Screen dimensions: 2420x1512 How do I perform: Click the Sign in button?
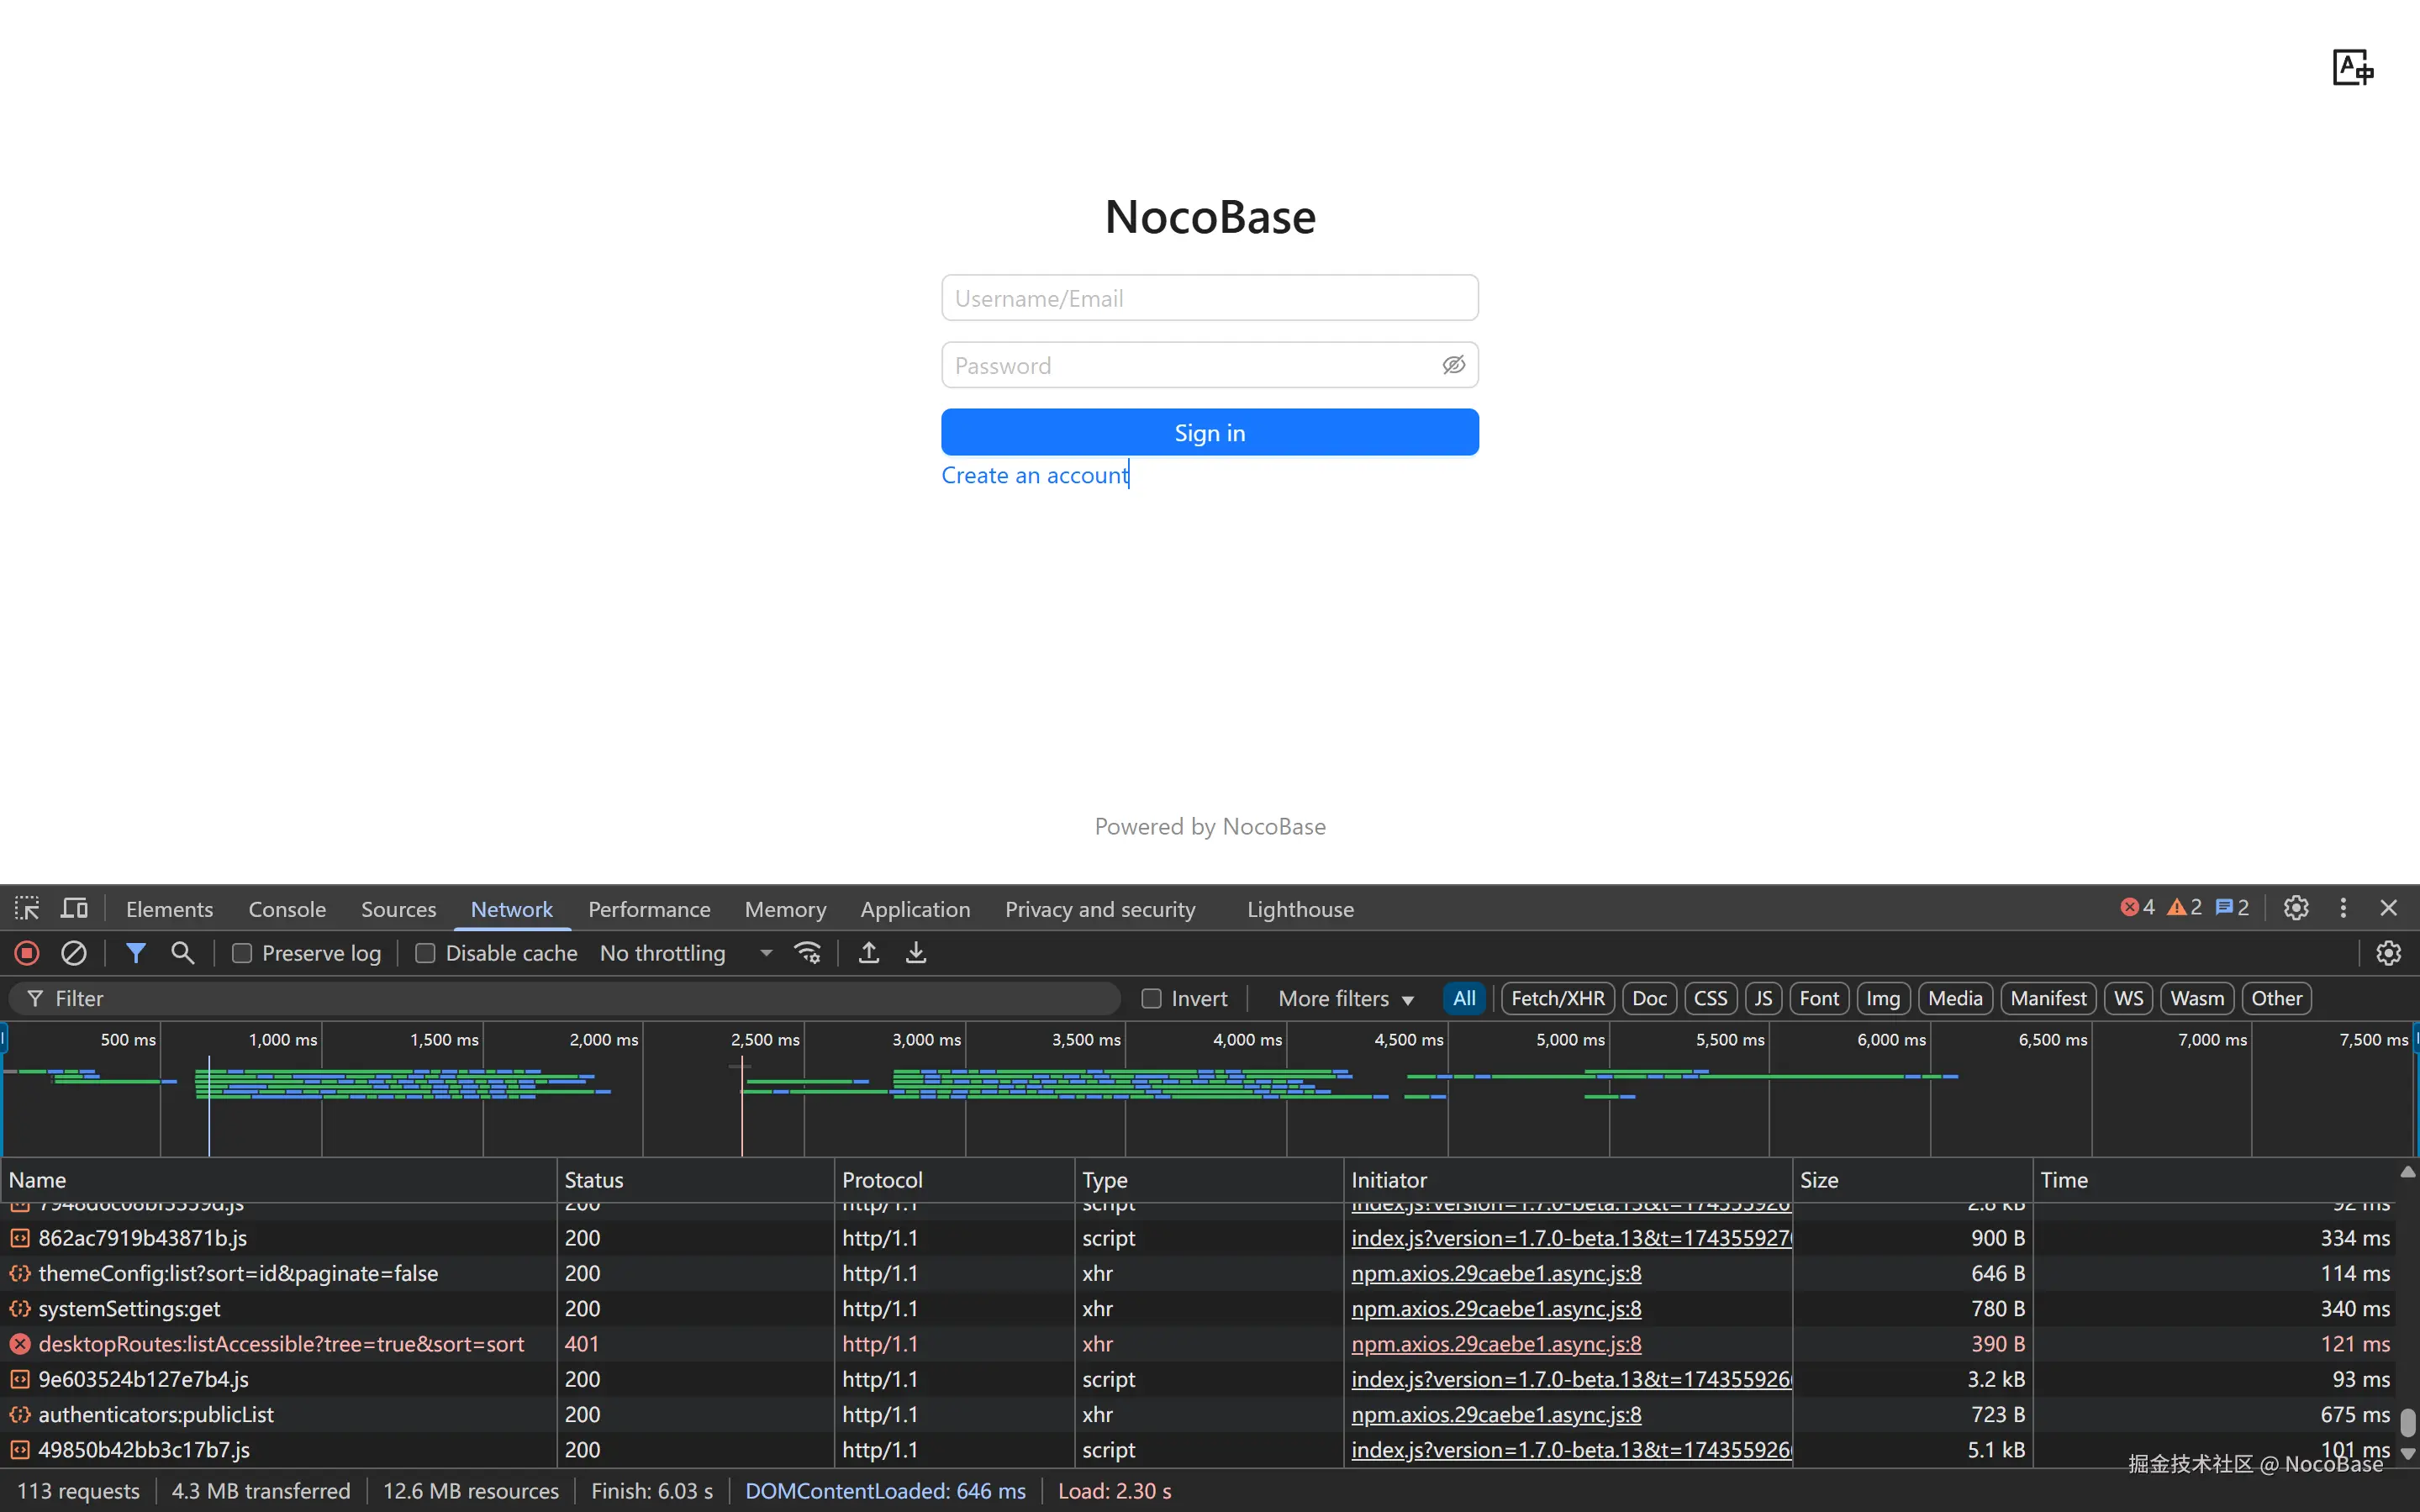1210,432
